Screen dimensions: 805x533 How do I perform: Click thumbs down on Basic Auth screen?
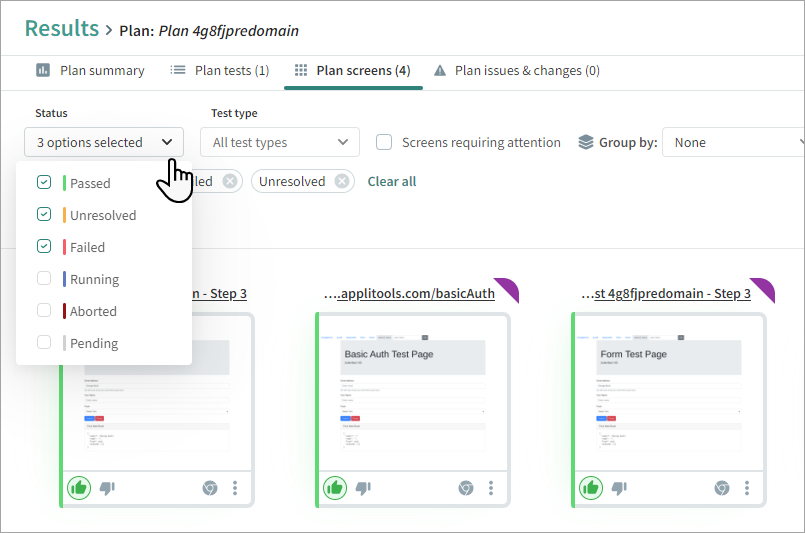364,488
